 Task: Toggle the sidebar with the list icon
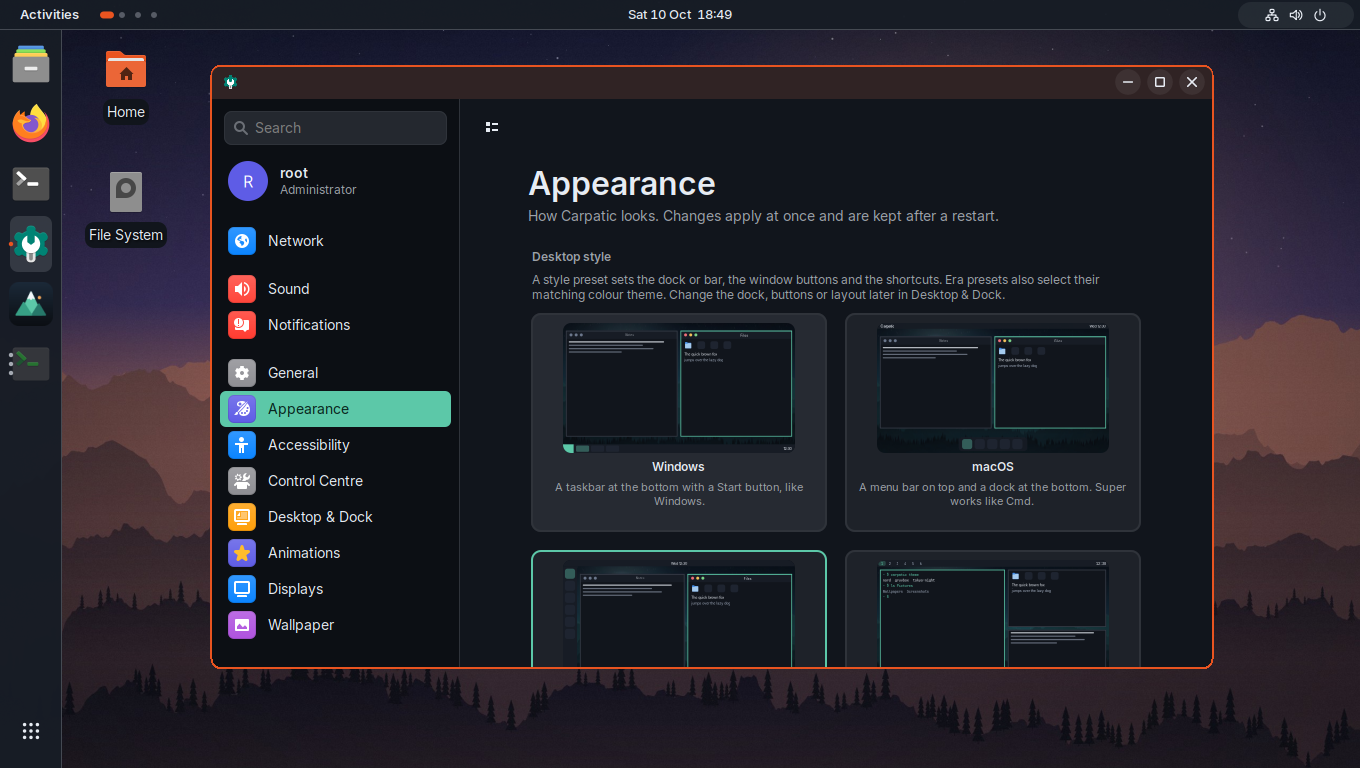(x=492, y=127)
